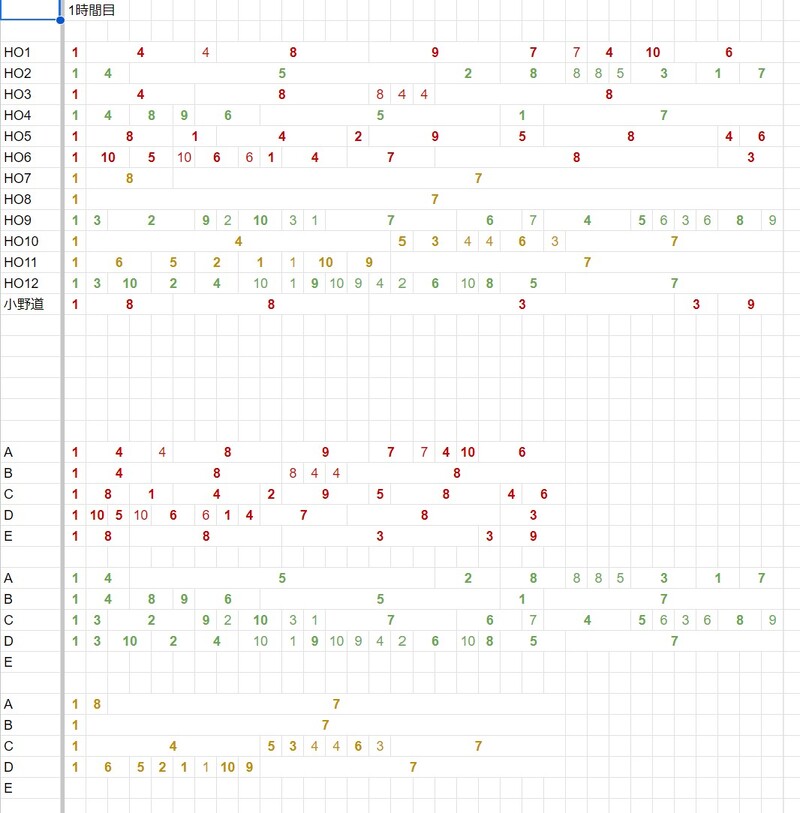Click the 4 in row HO9
This screenshot has width=800, height=813.
587,220
